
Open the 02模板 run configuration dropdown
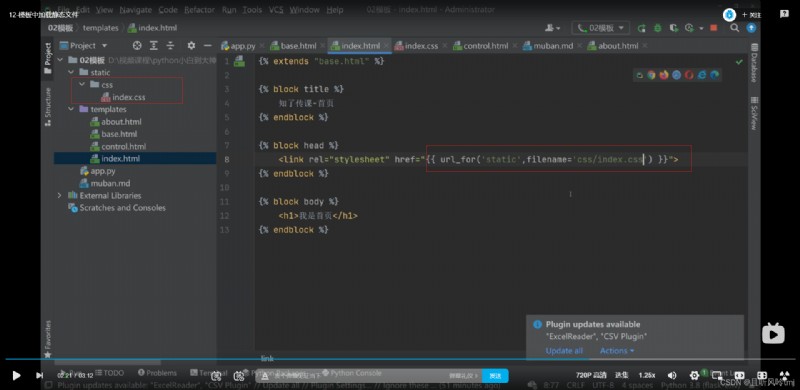coord(601,28)
